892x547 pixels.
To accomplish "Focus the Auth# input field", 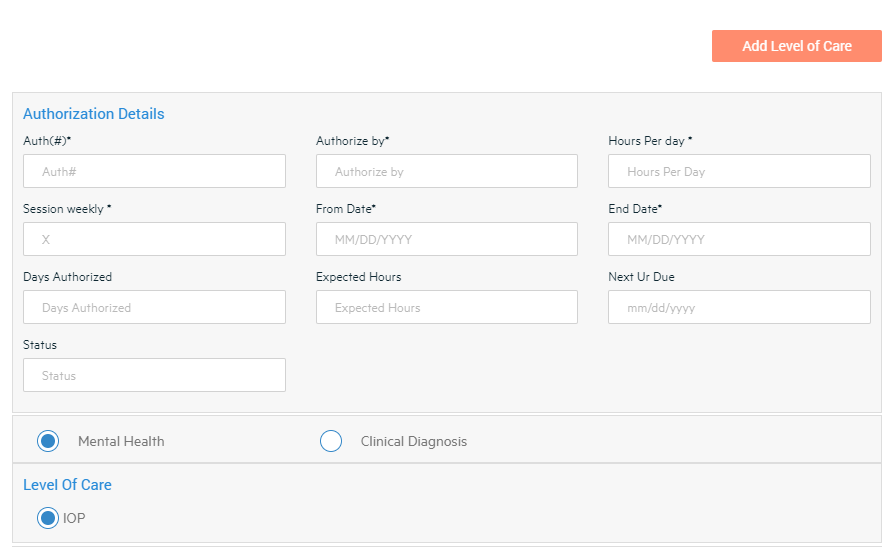I will (x=154, y=171).
